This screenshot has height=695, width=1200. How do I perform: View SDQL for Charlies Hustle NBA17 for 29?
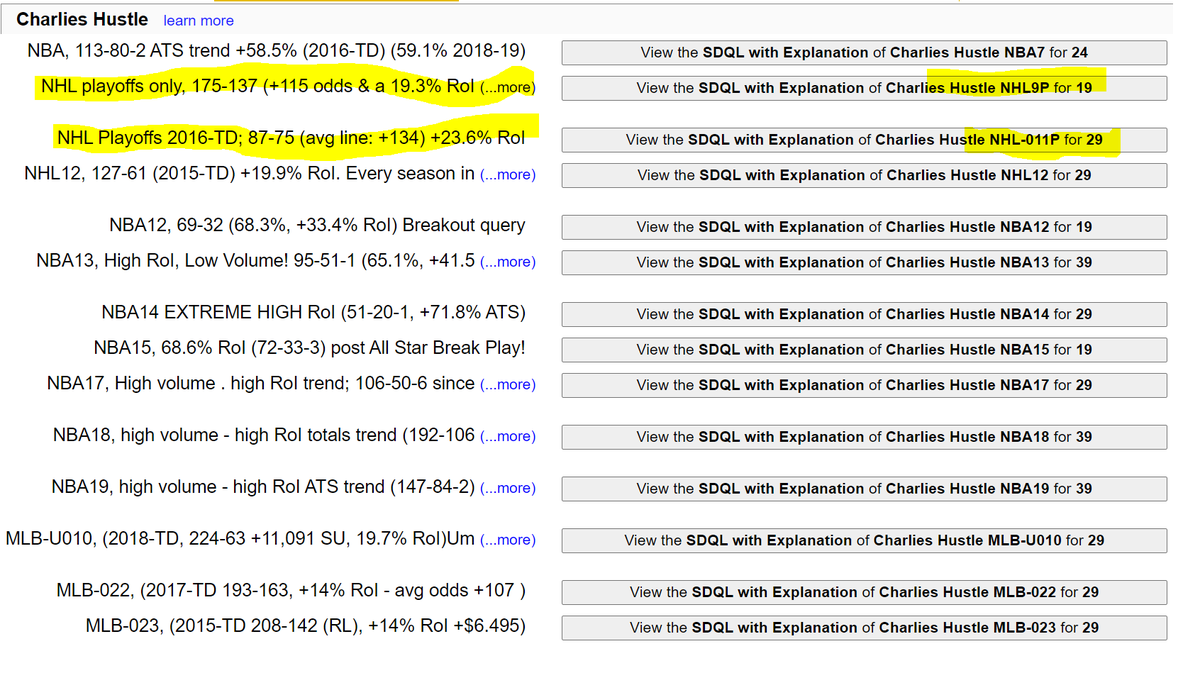[x=864, y=385]
